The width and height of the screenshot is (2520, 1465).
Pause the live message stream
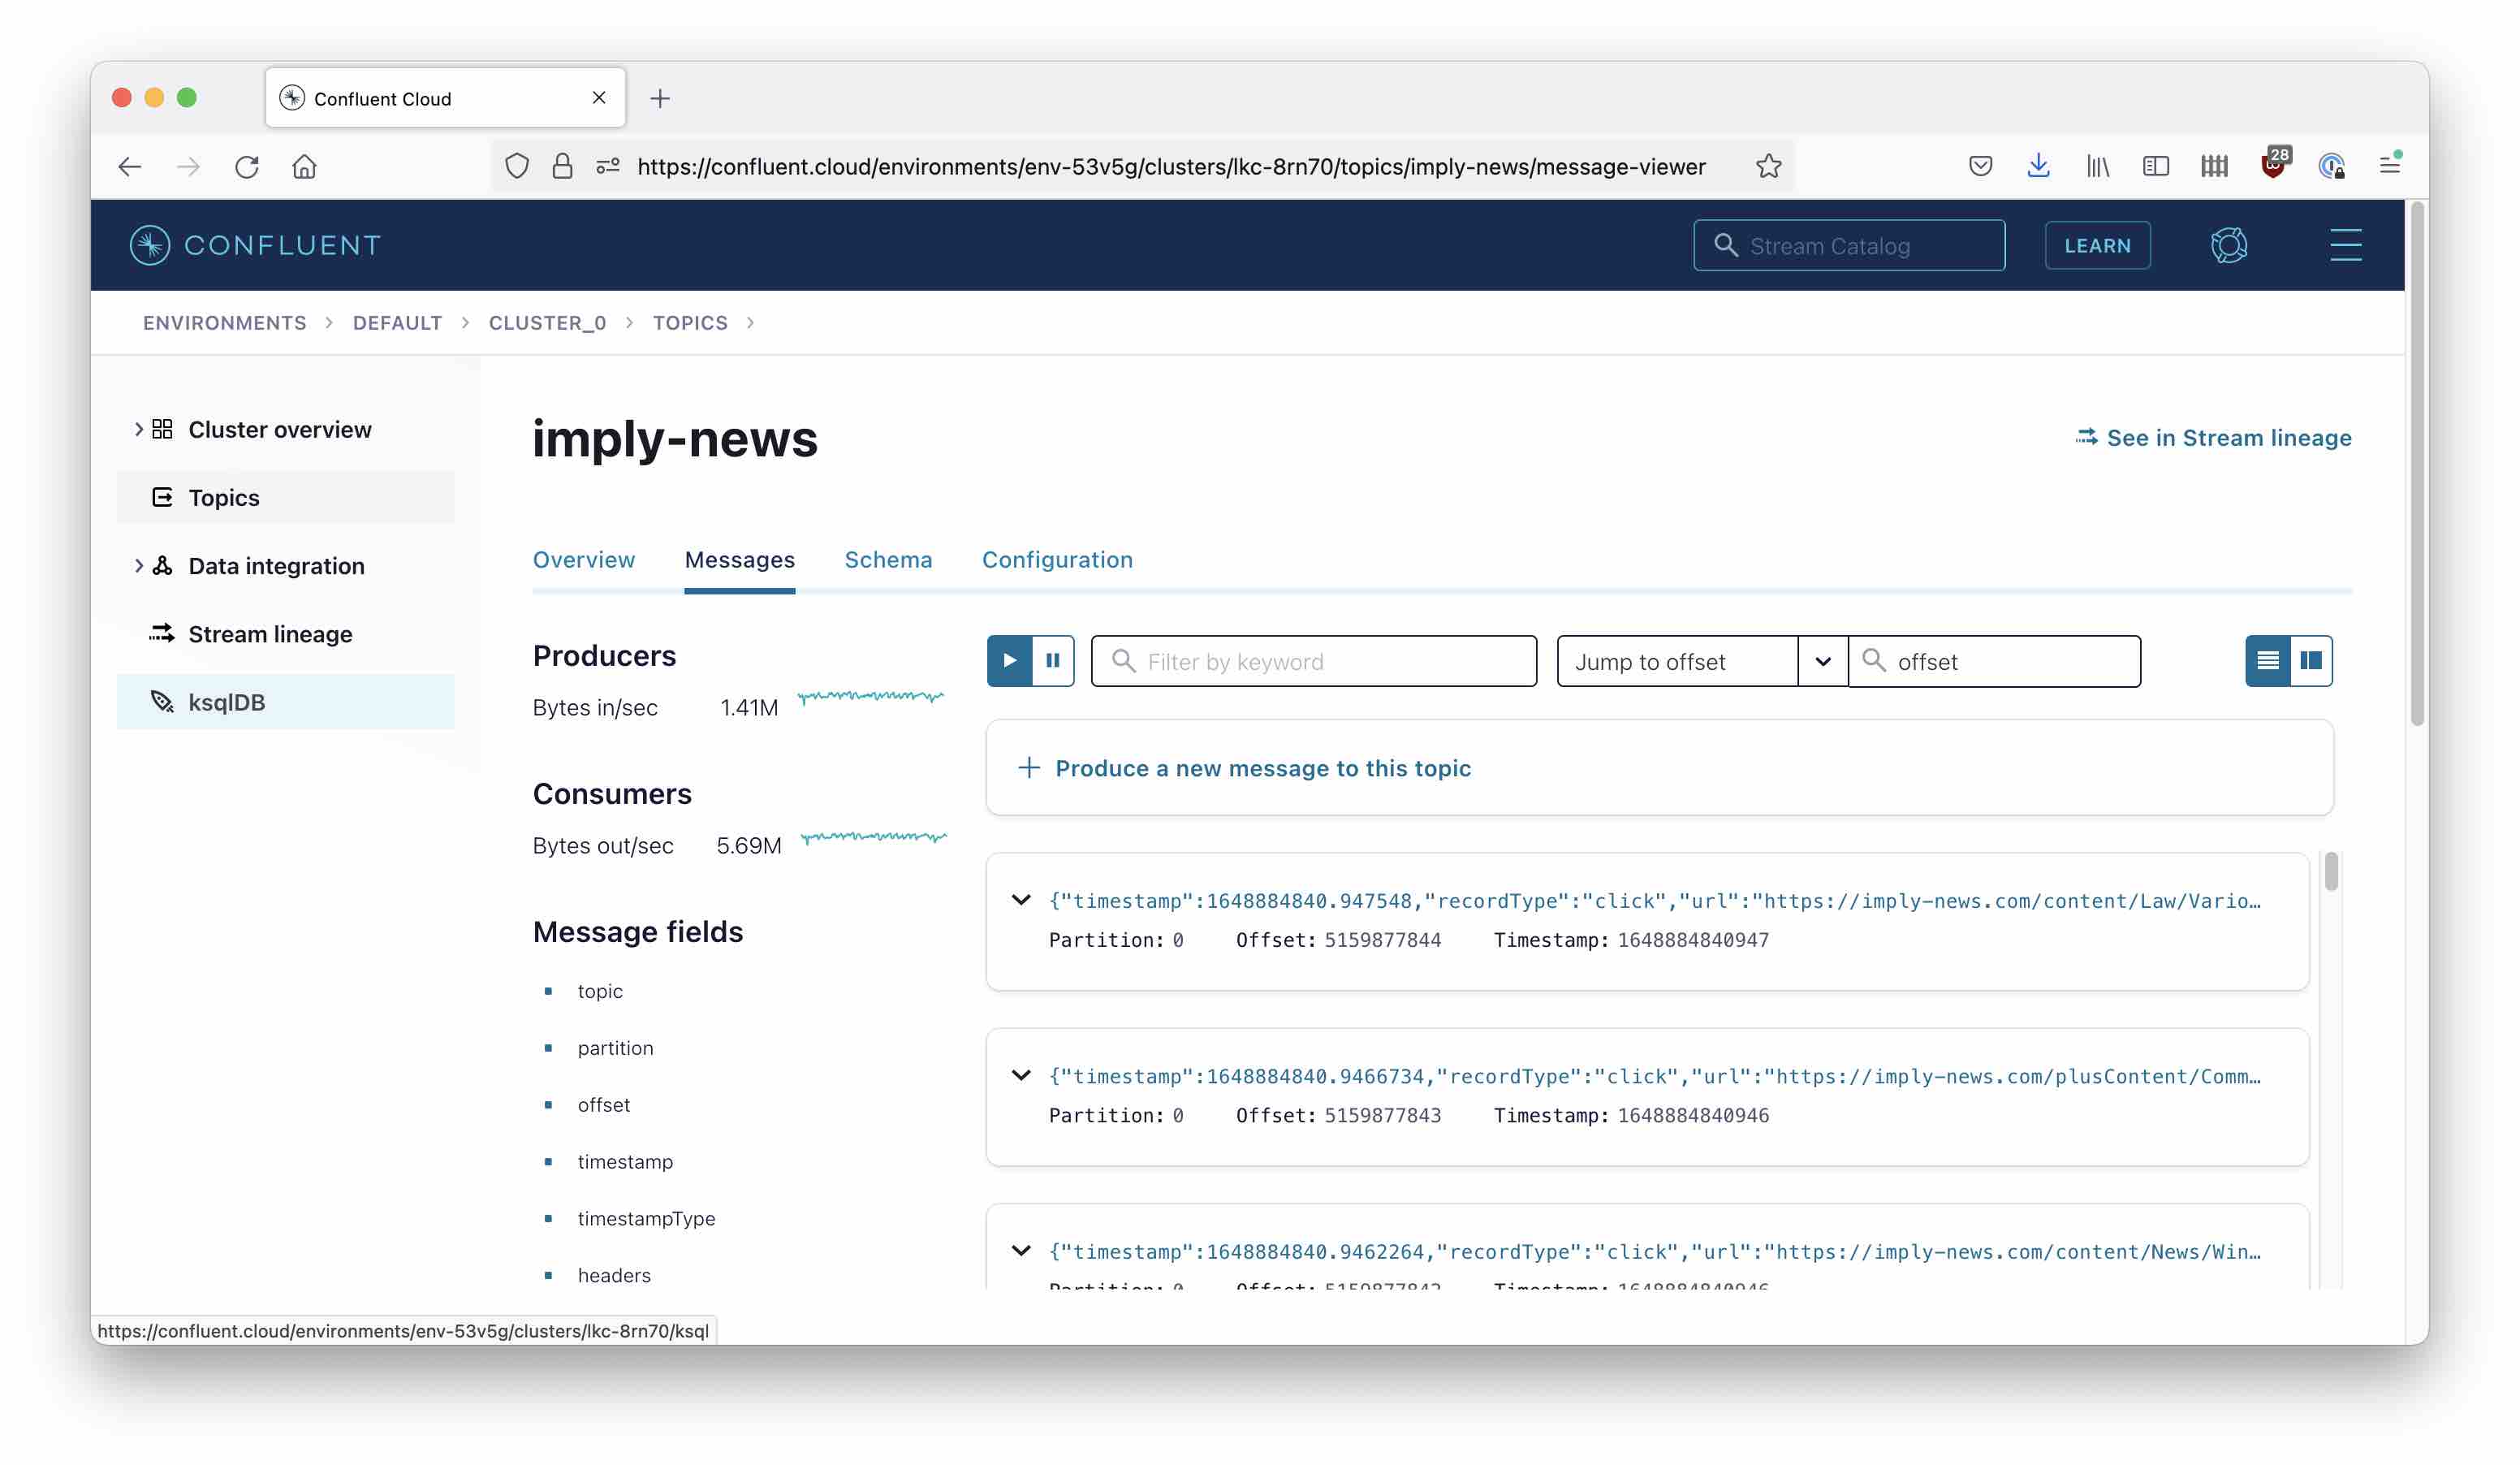tap(1052, 661)
